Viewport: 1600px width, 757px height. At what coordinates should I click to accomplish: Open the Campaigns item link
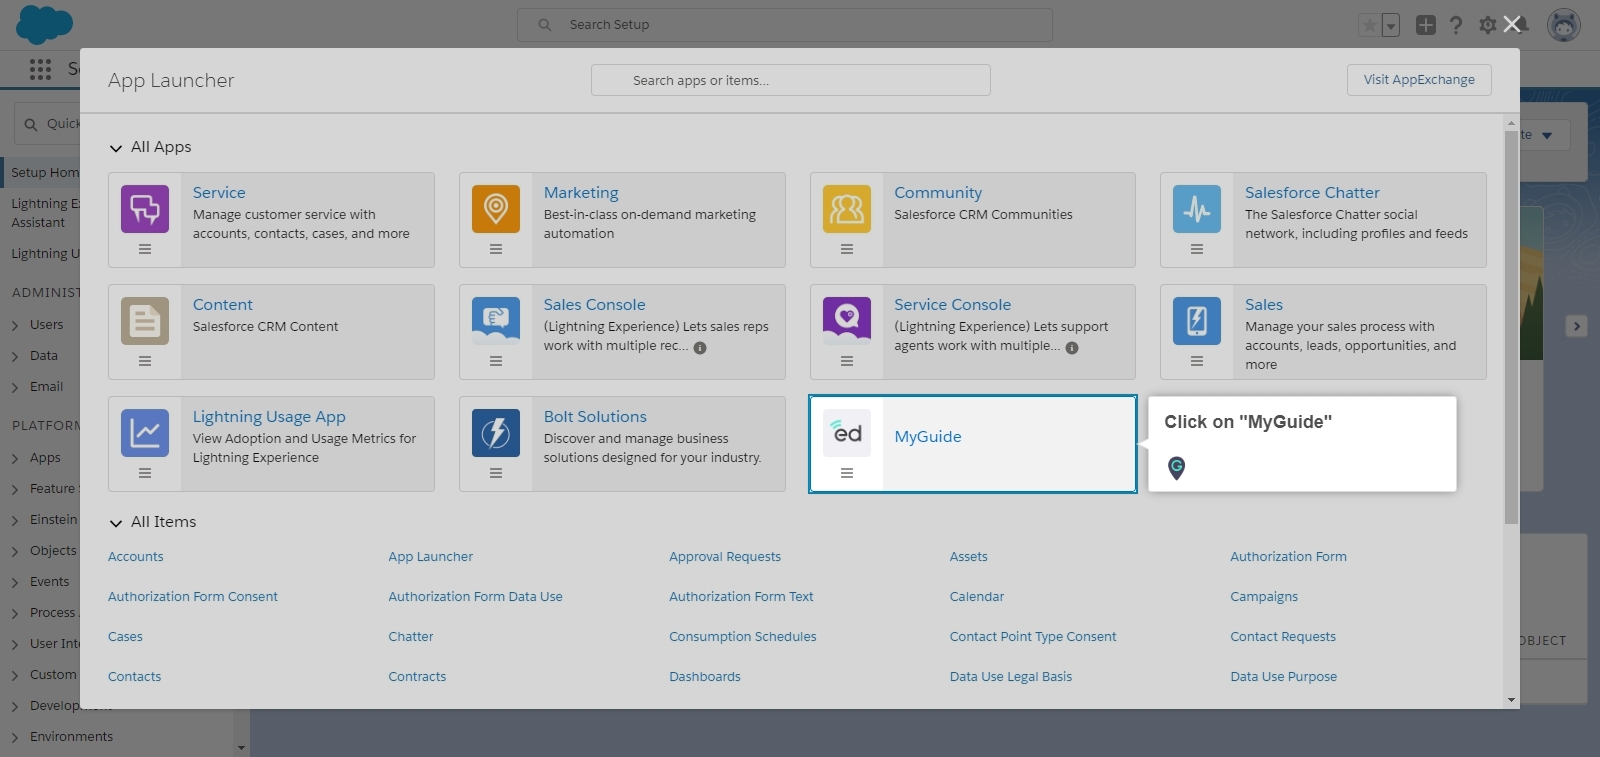[x=1264, y=597]
